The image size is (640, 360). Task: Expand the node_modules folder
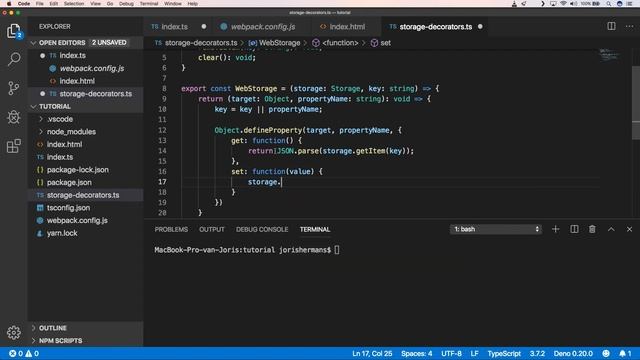click(71, 131)
